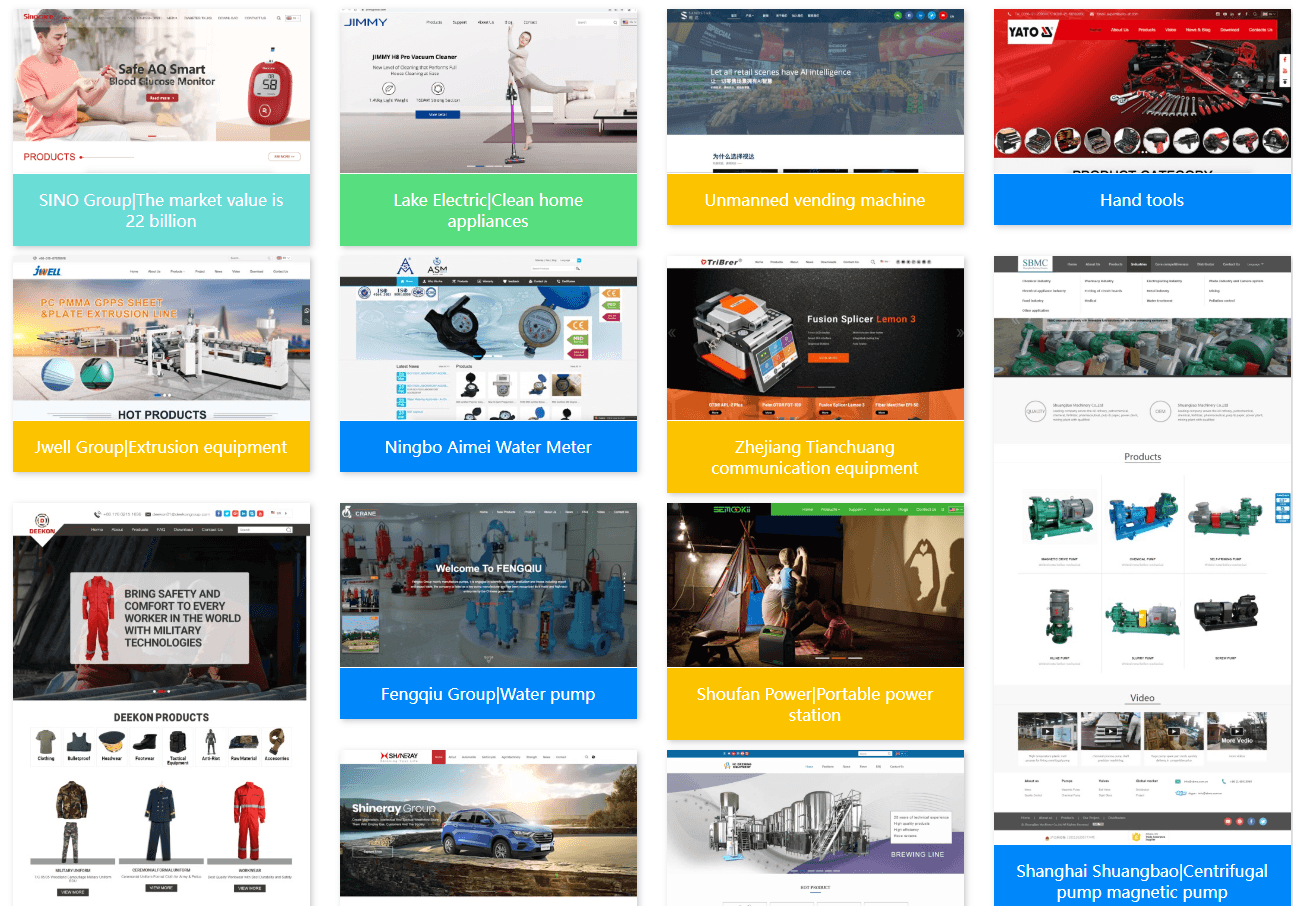Open the JIMMY vacuum cleaner website thumbnail
Screen dimensions: 1293x906
[x=488, y=92]
